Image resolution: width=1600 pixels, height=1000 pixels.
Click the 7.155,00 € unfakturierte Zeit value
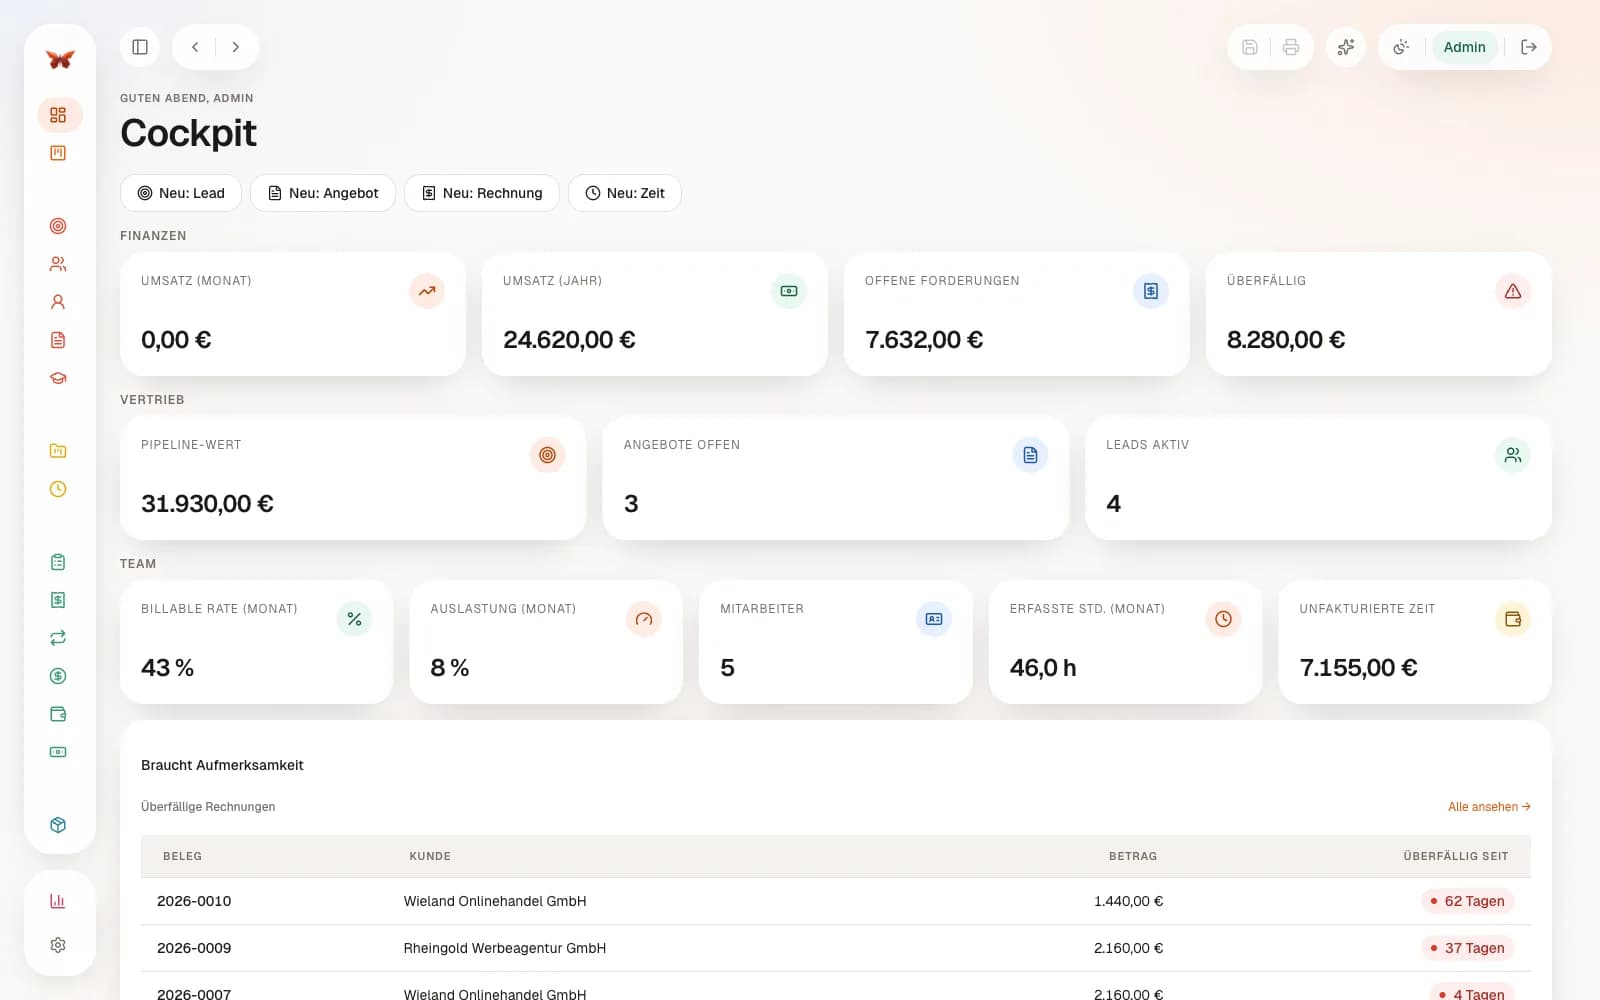(x=1358, y=667)
